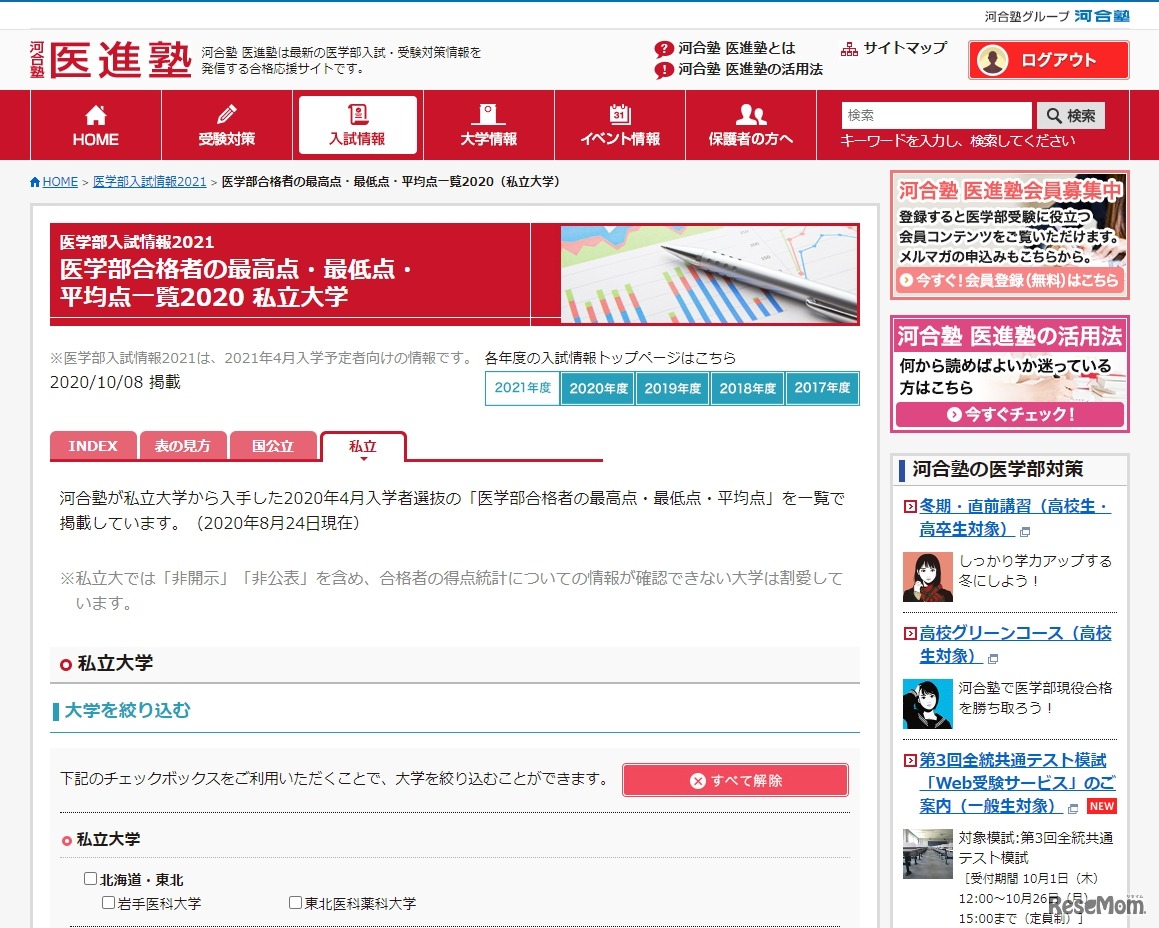Open the 2019年度 year tab
Screen dimensions: 1159x928
(672, 388)
